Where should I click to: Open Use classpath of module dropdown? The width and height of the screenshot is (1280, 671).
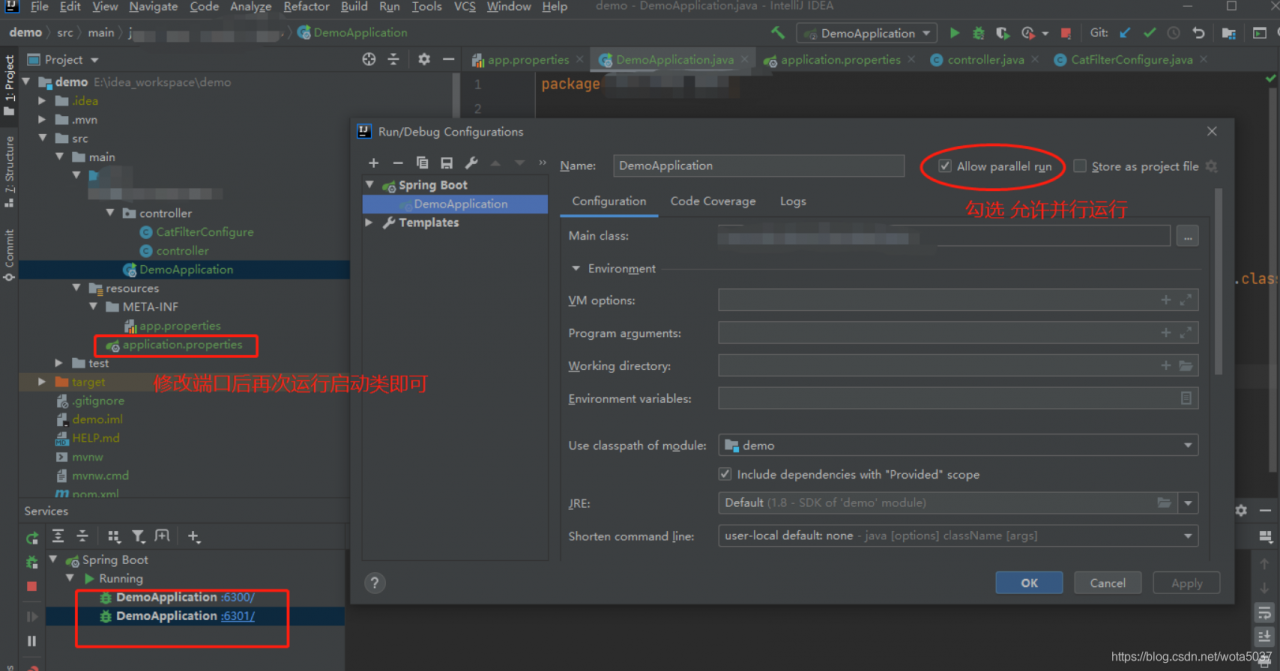tap(958, 445)
